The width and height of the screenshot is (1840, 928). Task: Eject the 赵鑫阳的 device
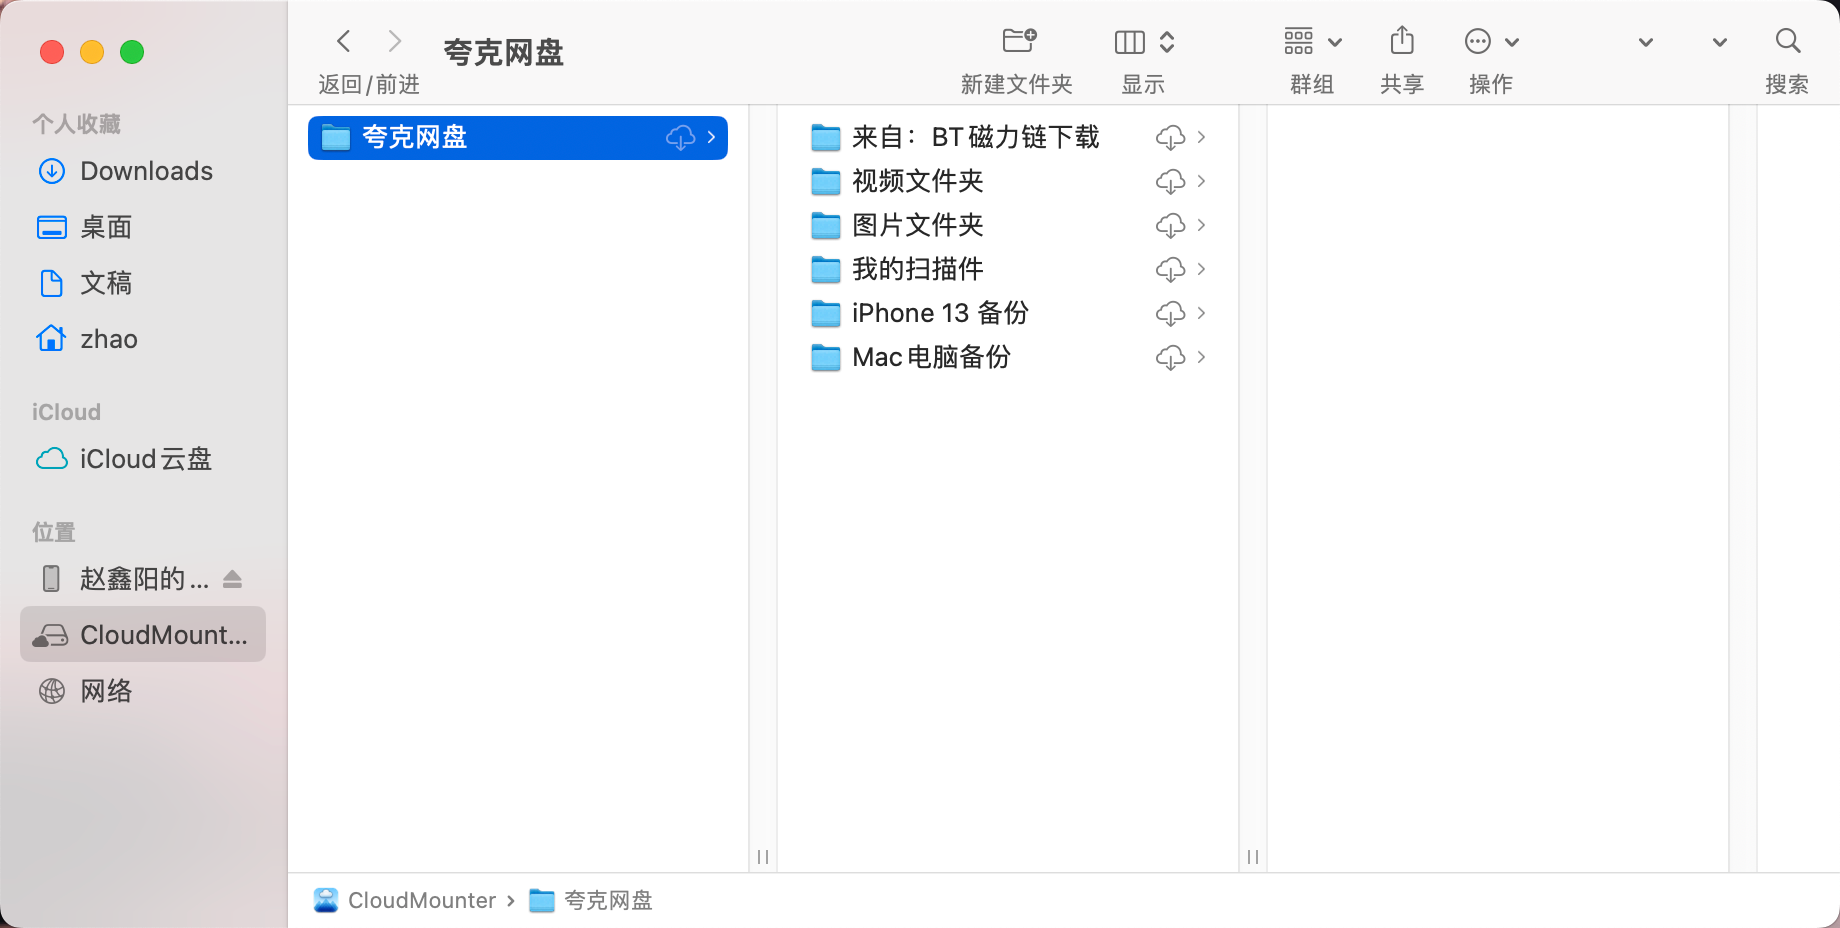click(233, 579)
